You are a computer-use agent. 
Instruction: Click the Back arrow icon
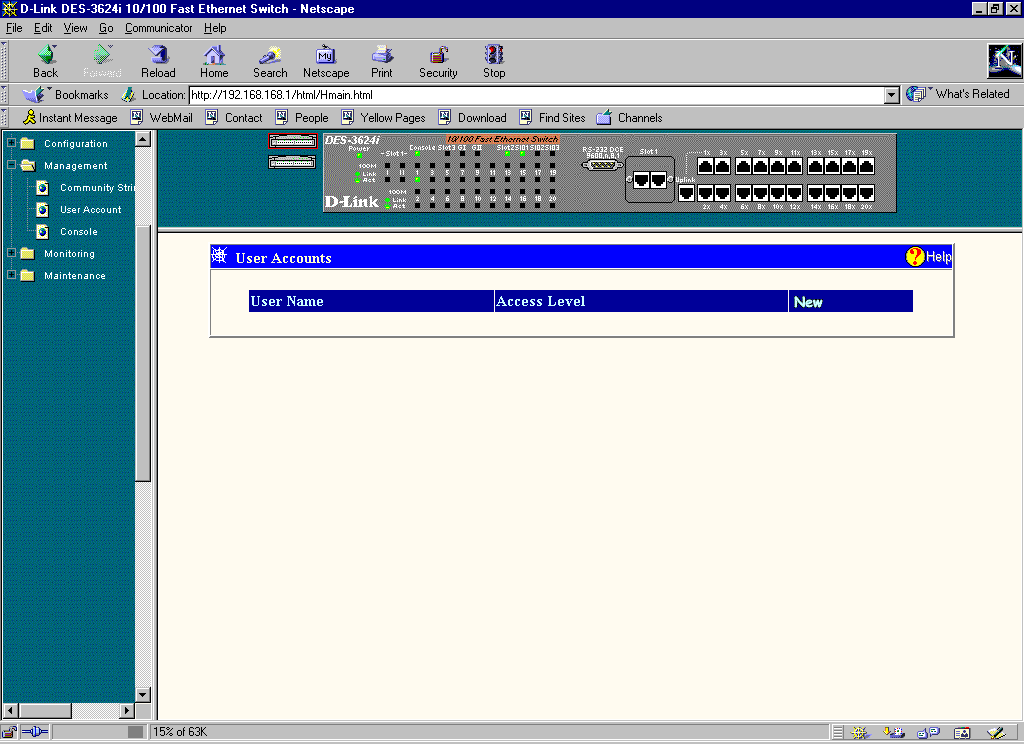point(46,55)
